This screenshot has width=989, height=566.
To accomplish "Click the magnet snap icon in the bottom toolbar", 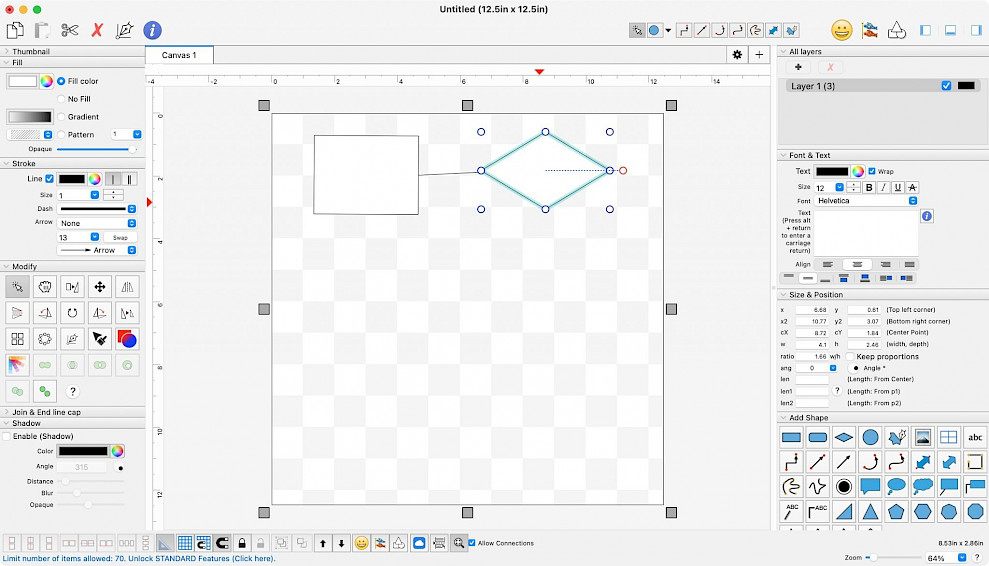I will (x=222, y=543).
